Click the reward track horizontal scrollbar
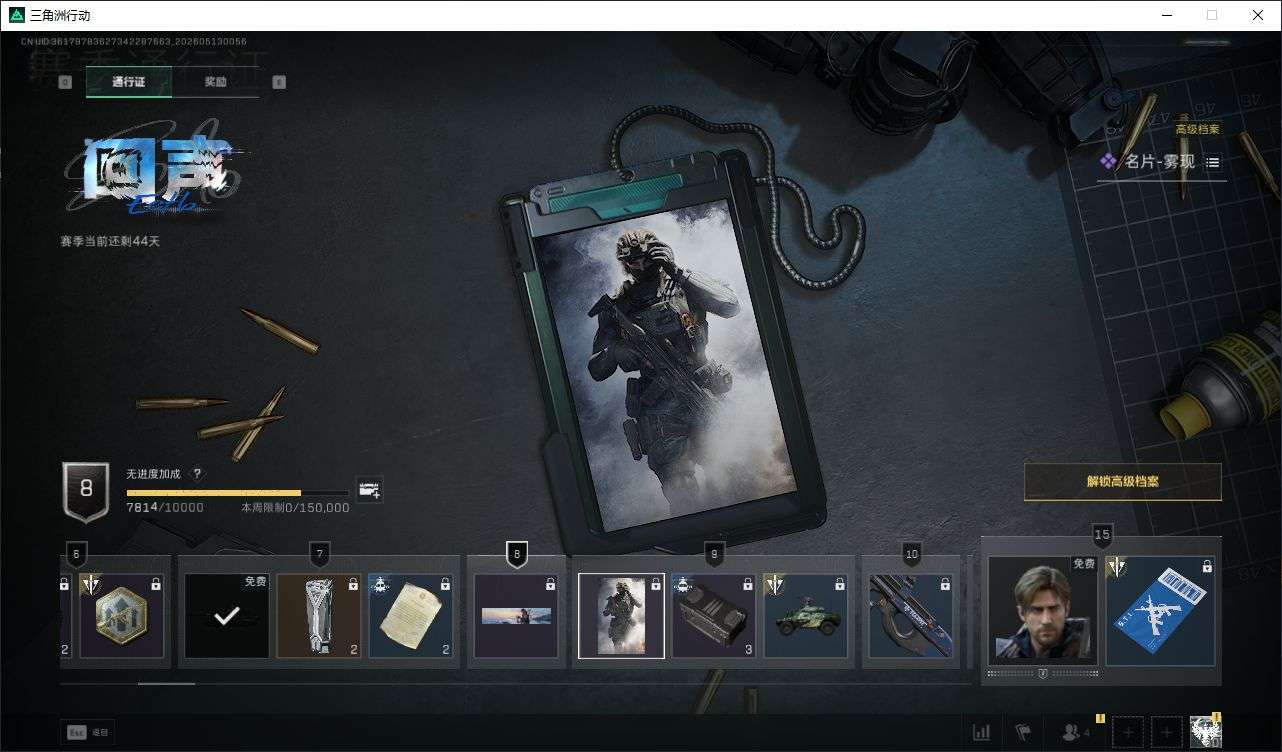The width and height of the screenshot is (1282, 752). [166, 684]
